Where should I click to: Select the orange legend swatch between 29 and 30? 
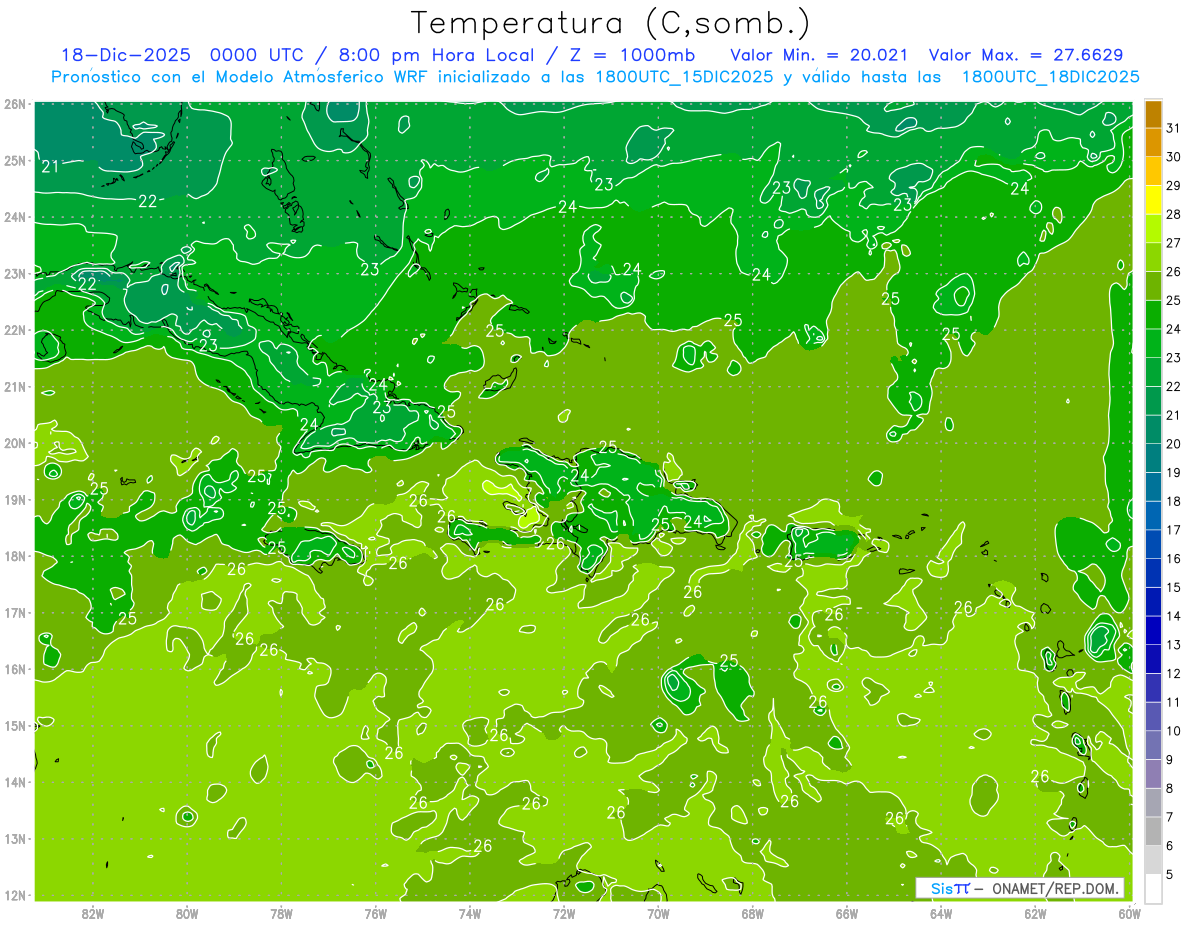pos(1153,171)
